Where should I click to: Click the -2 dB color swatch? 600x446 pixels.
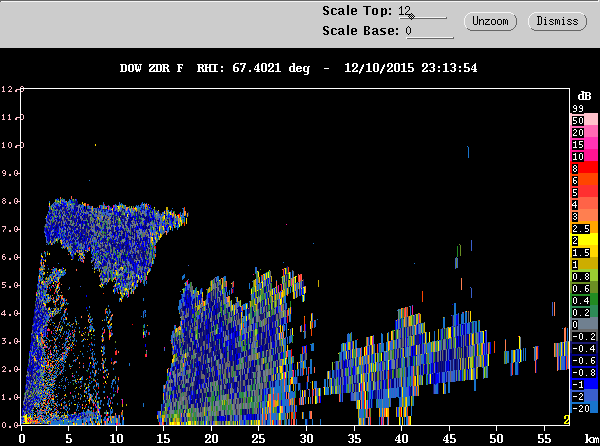[584, 396]
